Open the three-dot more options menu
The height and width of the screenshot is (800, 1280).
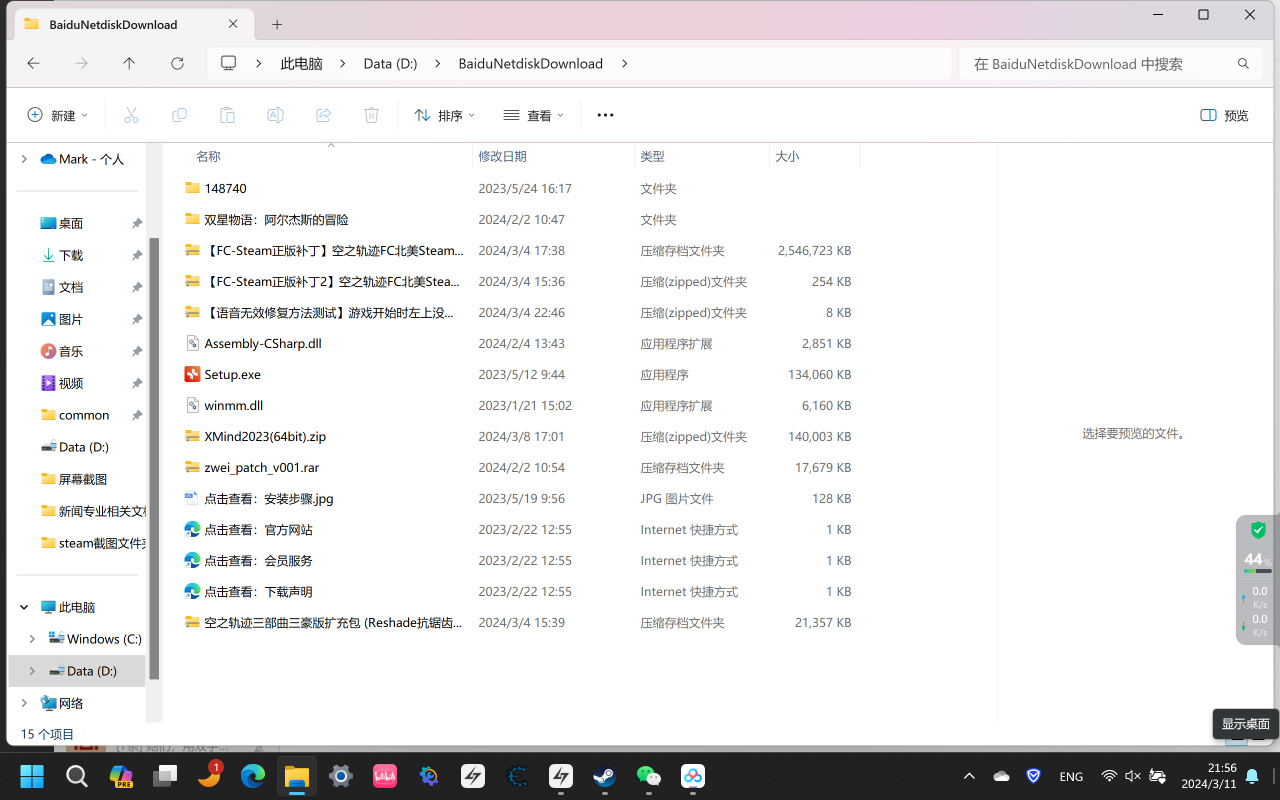point(605,115)
